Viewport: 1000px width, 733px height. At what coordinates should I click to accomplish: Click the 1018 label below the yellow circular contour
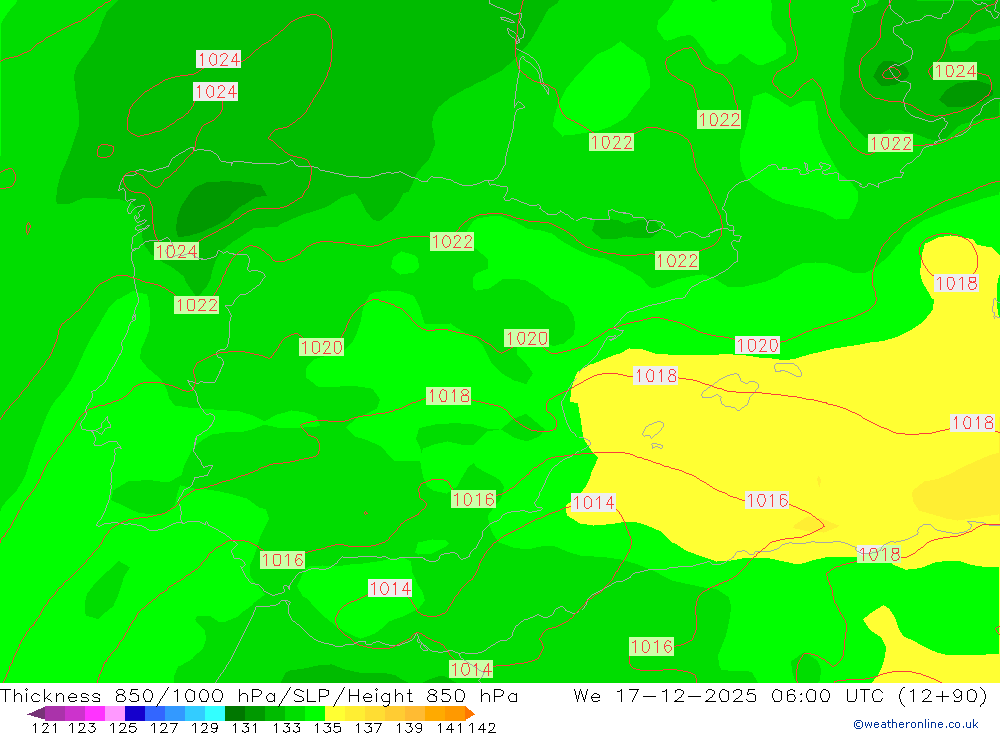955,283
